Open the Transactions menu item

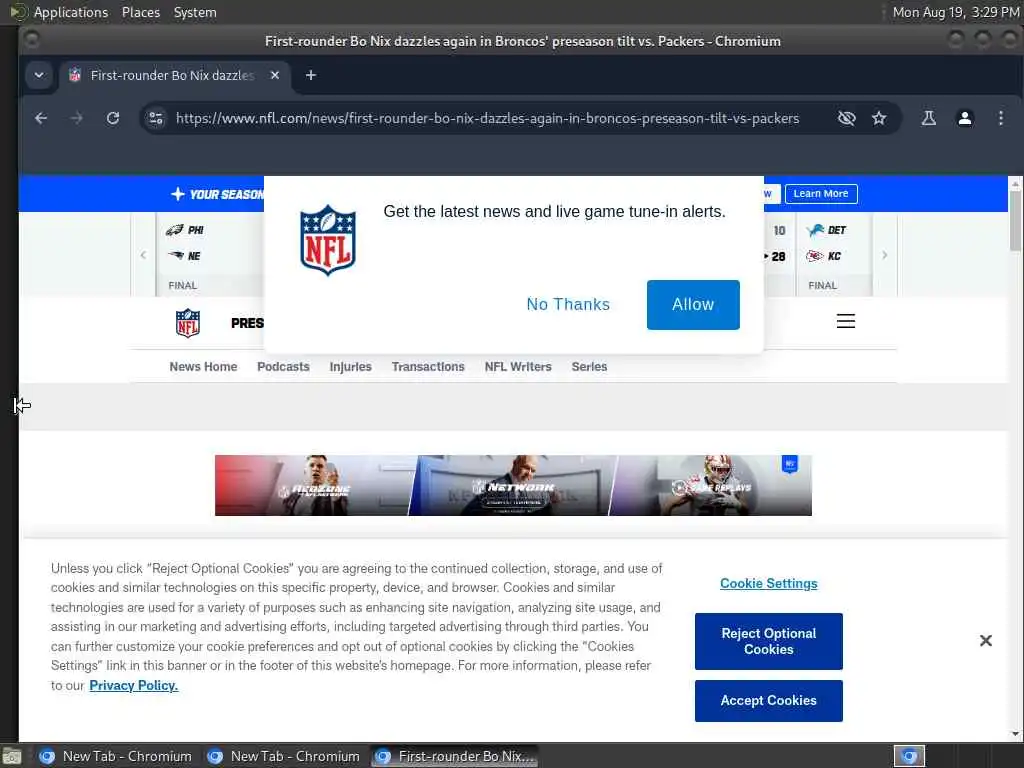pos(428,366)
